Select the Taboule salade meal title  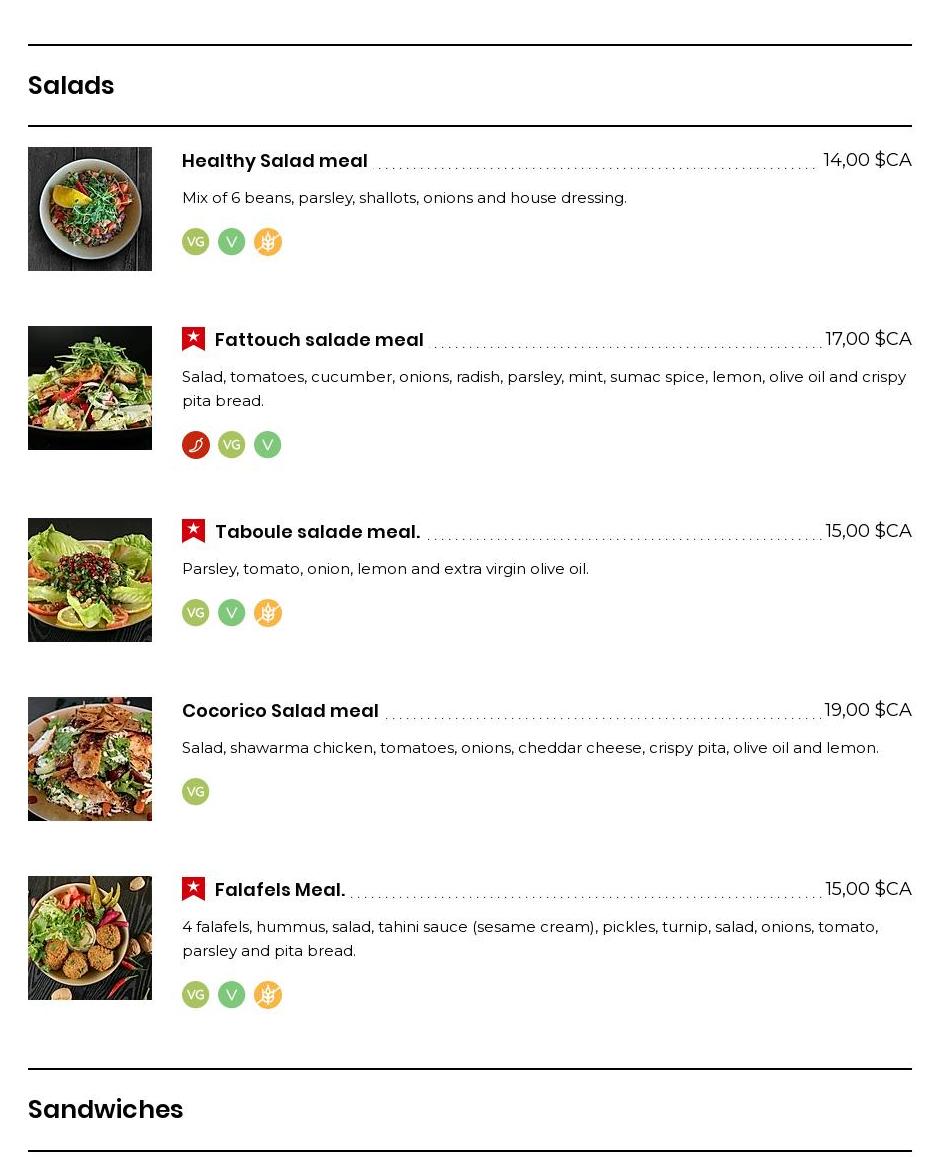317,532
